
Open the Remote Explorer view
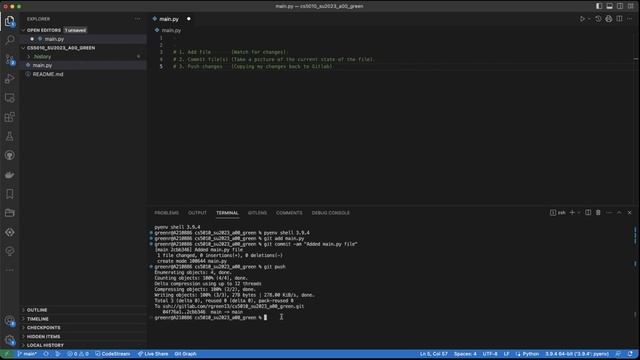click(x=9, y=98)
